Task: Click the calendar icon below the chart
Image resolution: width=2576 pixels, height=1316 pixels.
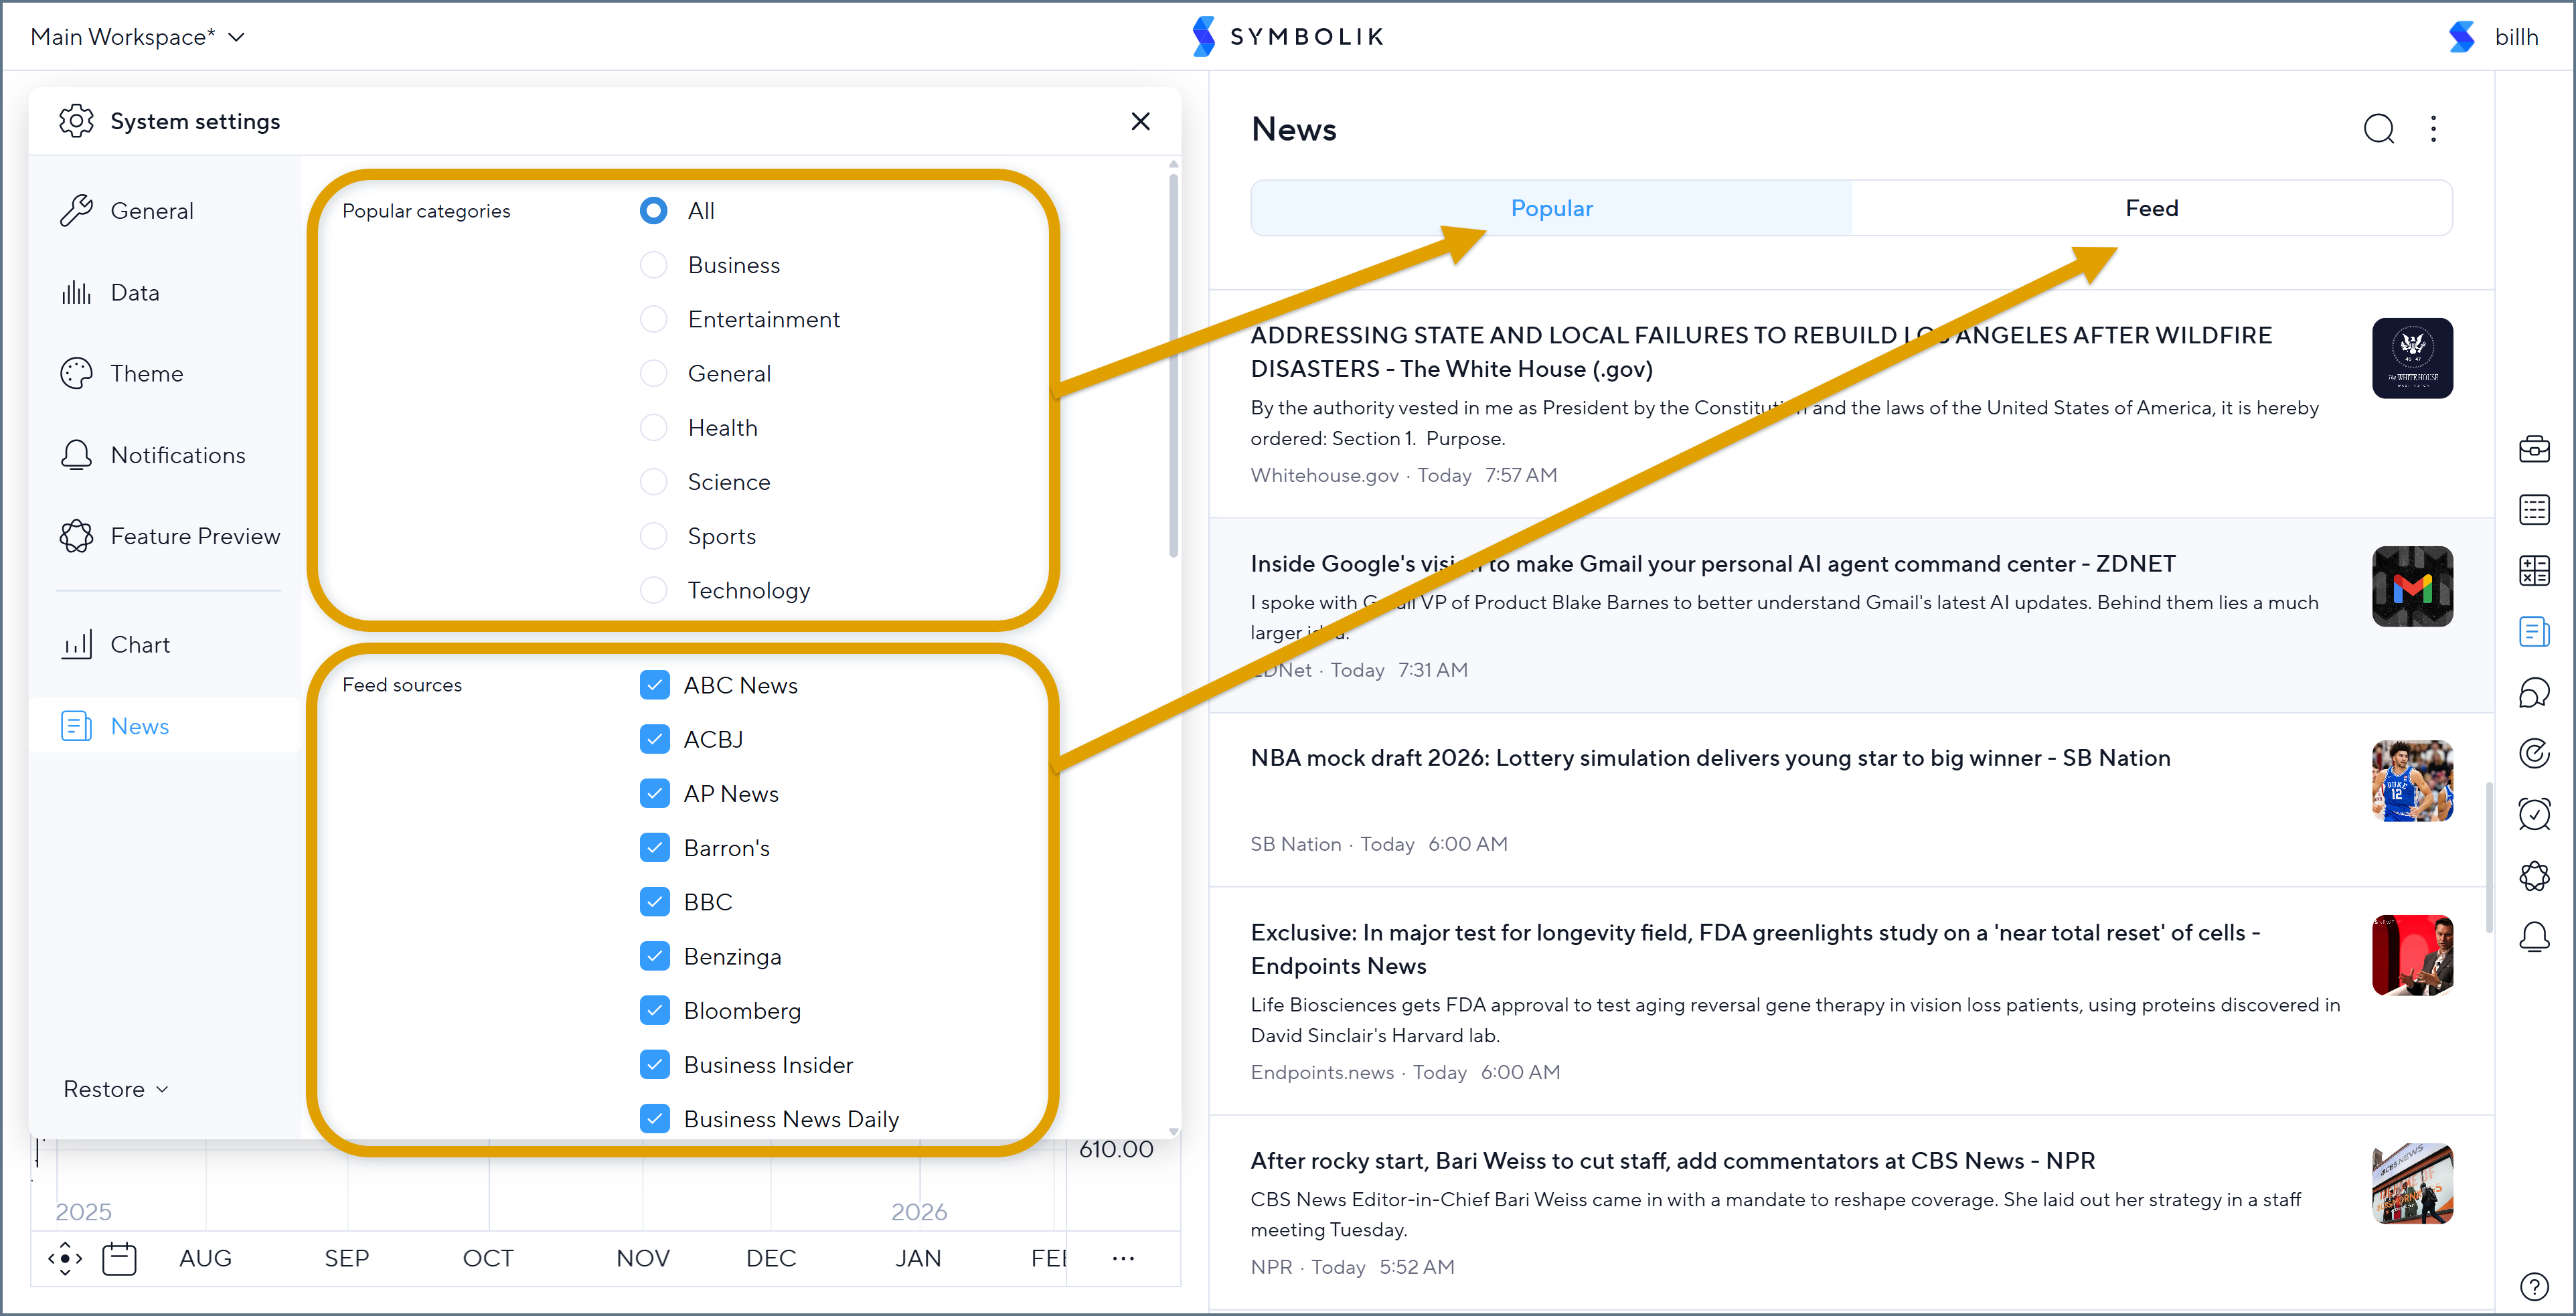Action: 119,1258
